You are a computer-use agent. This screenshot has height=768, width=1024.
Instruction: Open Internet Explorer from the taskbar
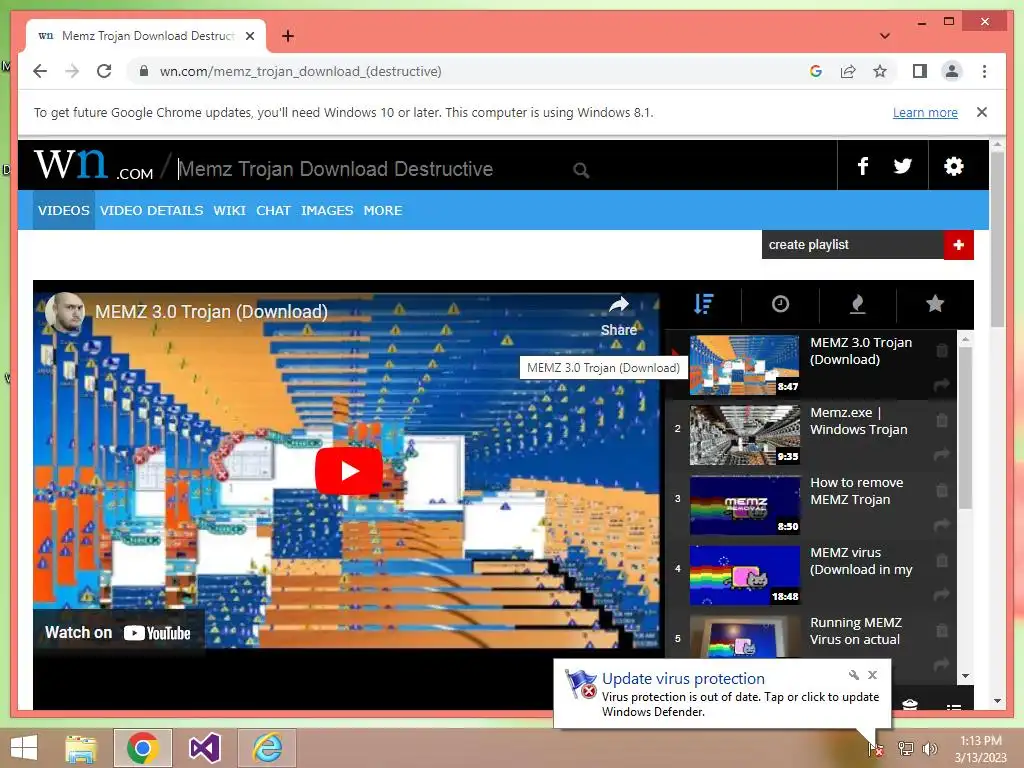[267, 748]
